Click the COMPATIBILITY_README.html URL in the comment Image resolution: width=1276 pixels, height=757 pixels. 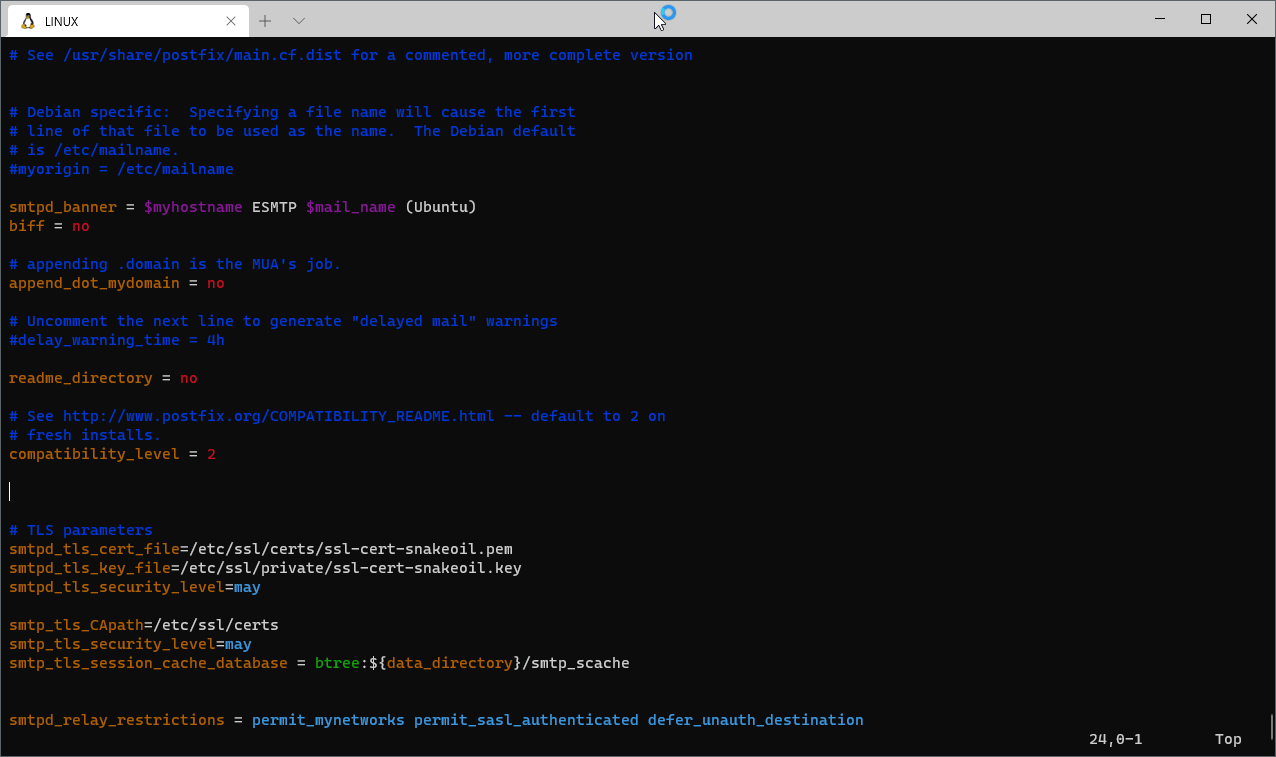(x=279, y=416)
